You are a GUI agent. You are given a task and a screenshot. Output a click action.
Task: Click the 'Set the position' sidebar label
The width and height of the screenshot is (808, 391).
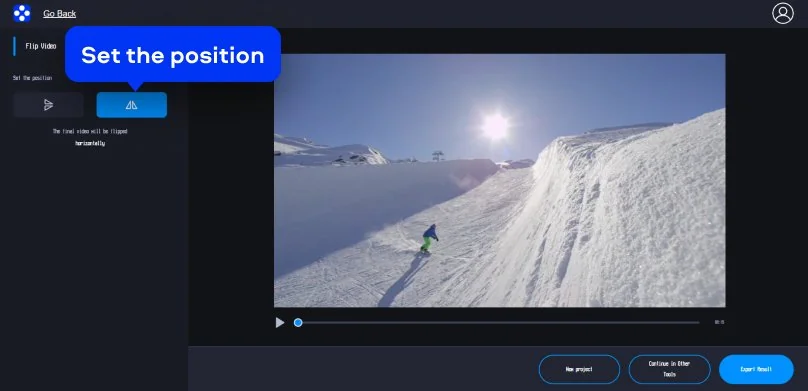click(32, 78)
